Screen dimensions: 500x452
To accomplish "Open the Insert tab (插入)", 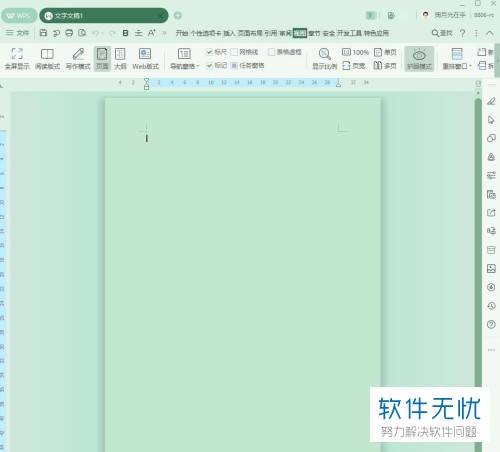I will point(229,33).
